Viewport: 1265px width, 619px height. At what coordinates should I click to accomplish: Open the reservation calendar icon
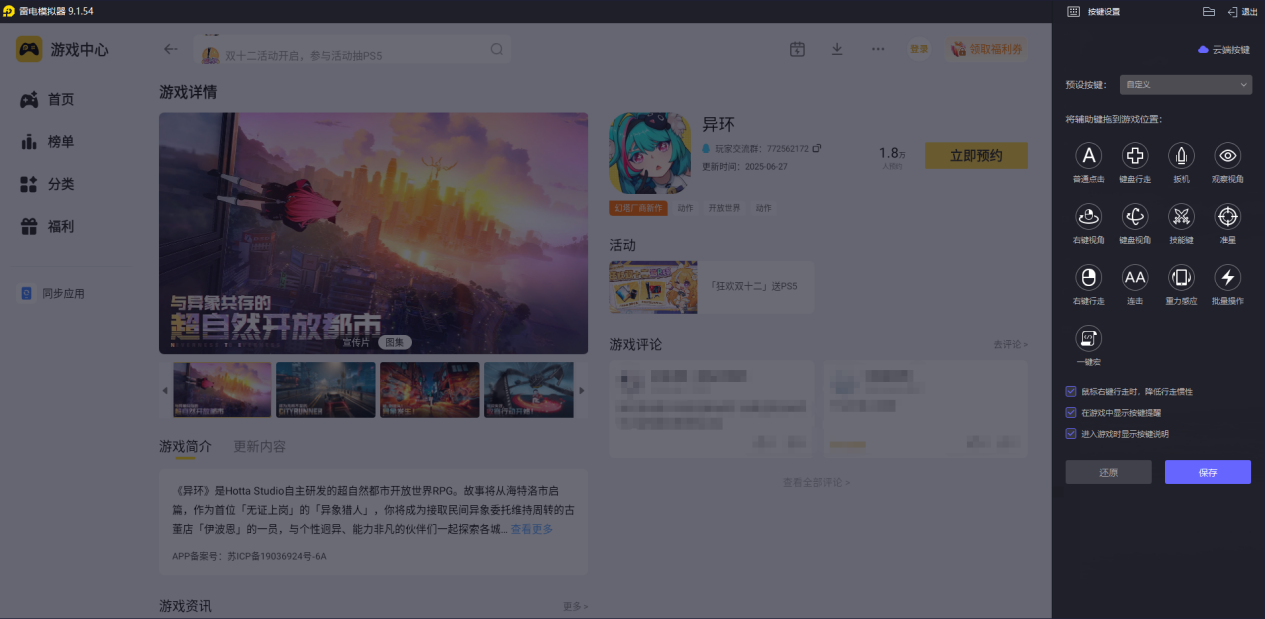coord(797,49)
